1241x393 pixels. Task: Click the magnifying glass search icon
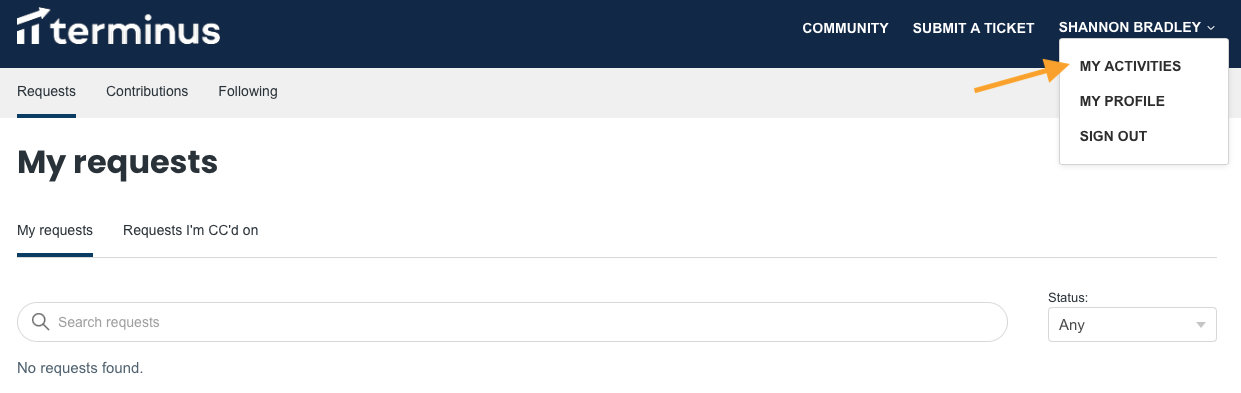pyautogui.click(x=41, y=322)
